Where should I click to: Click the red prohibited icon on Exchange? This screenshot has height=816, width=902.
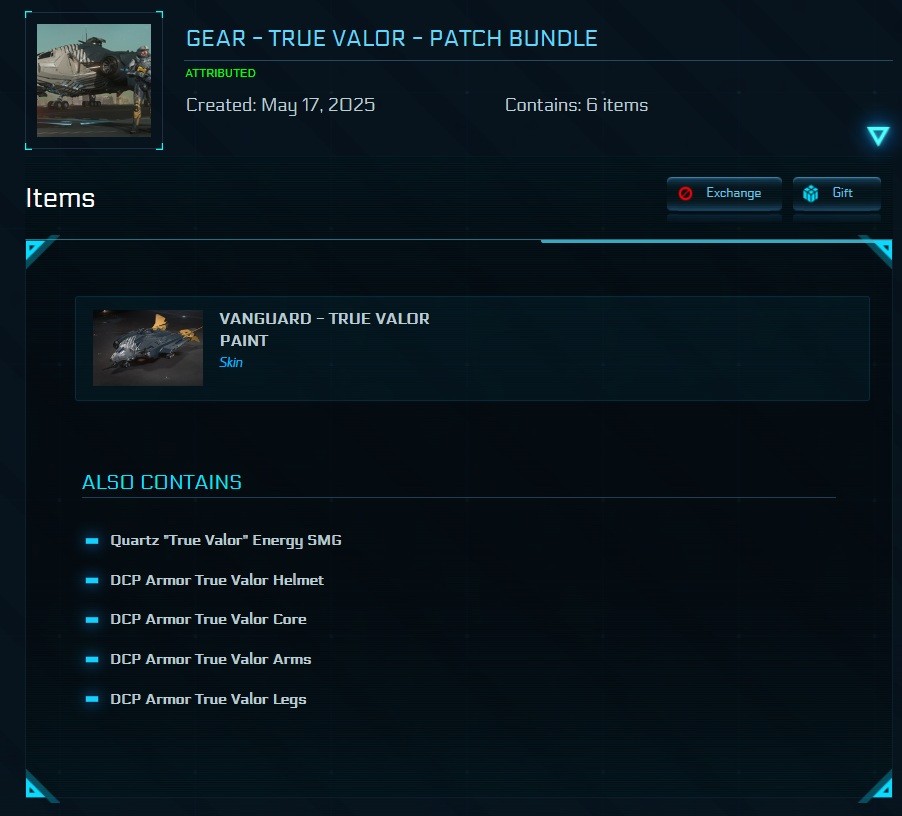685,194
